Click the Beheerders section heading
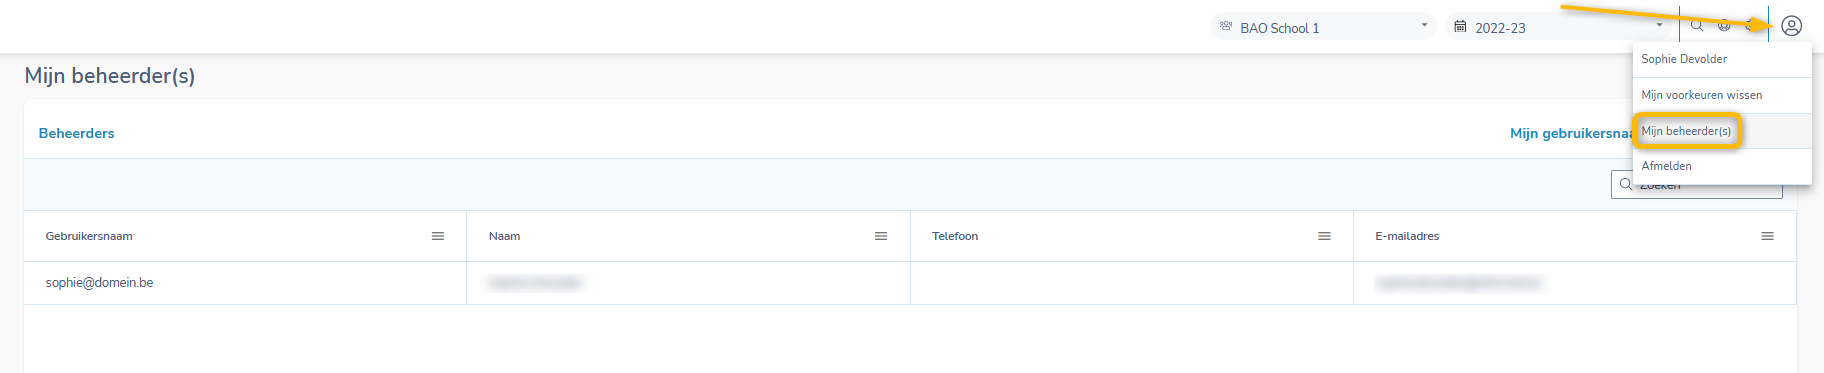Viewport: 1824px width, 373px height. point(76,133)
